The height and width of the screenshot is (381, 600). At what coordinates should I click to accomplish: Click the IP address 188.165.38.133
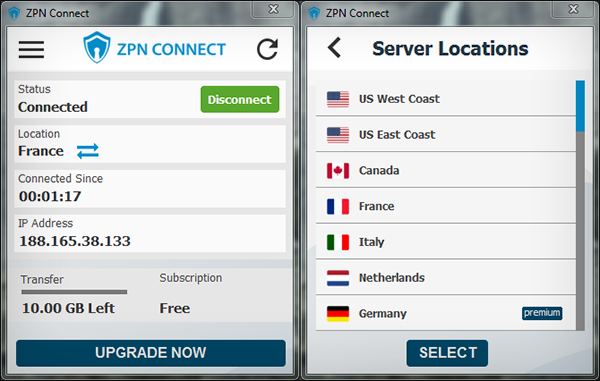(x=75, y=241)
